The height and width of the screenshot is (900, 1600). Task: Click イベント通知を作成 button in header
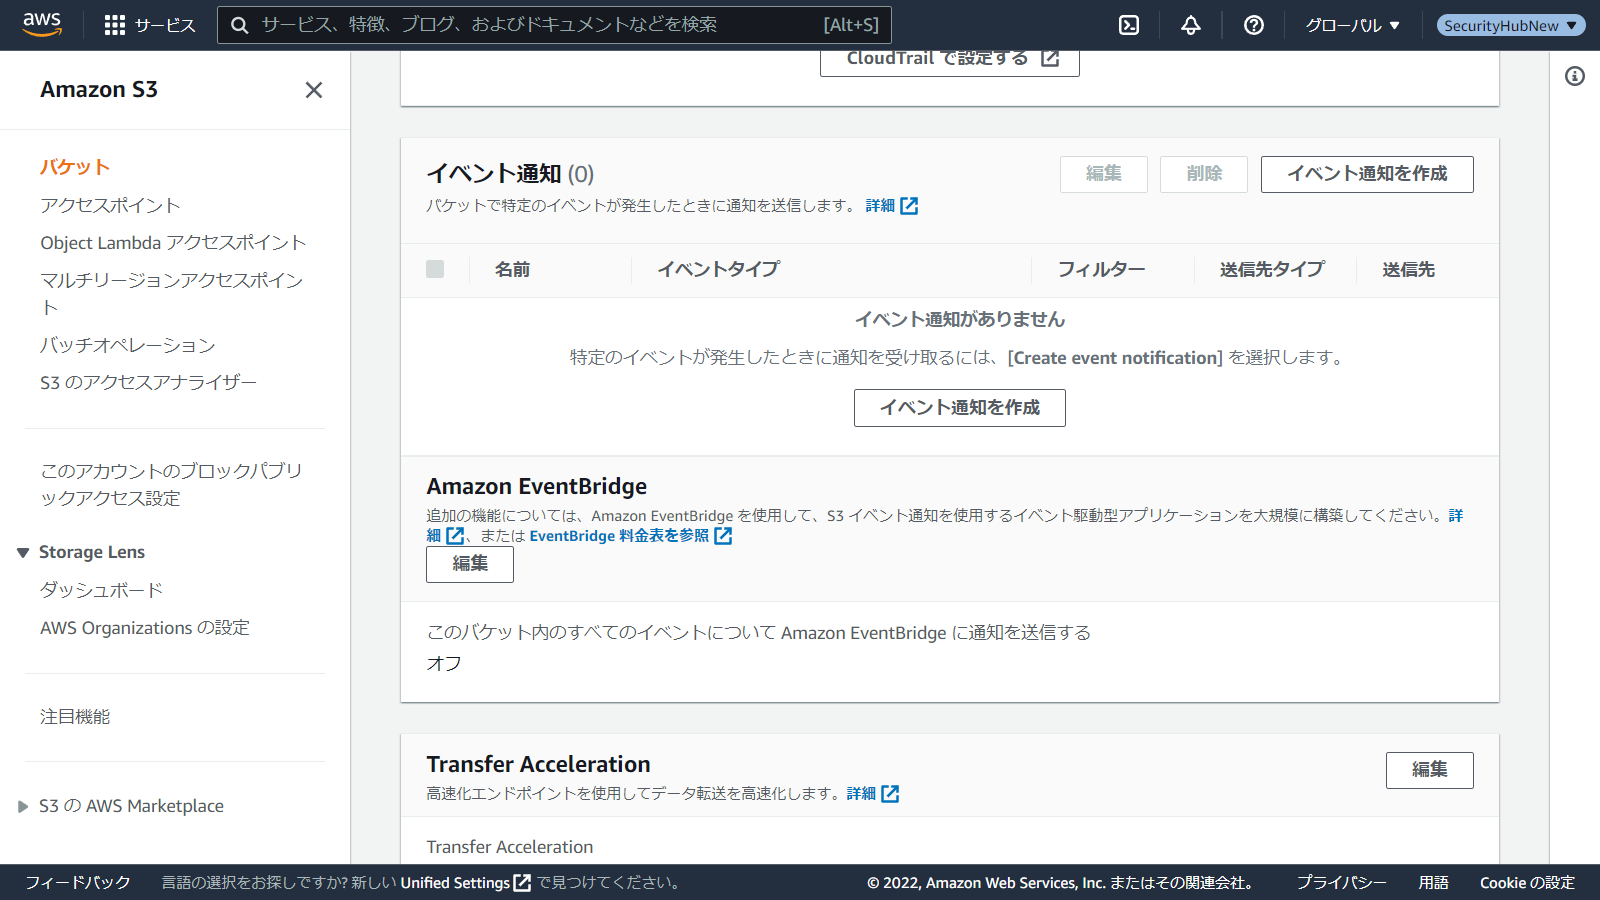click(1366, 174)
